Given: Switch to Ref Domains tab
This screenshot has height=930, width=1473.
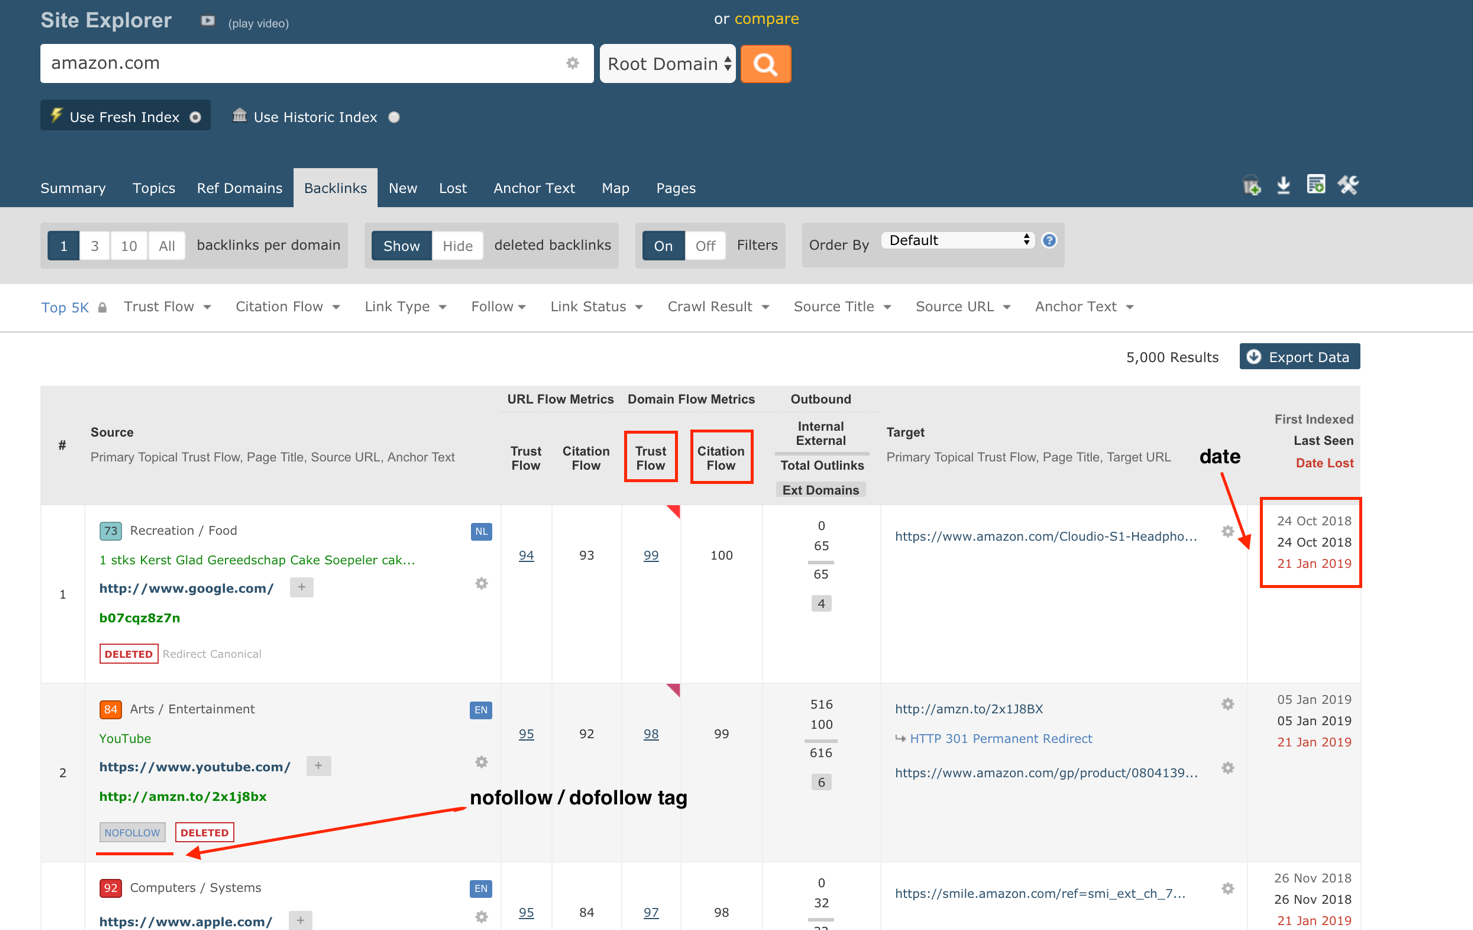Looking at the screenshot, I should coord(240,188).
